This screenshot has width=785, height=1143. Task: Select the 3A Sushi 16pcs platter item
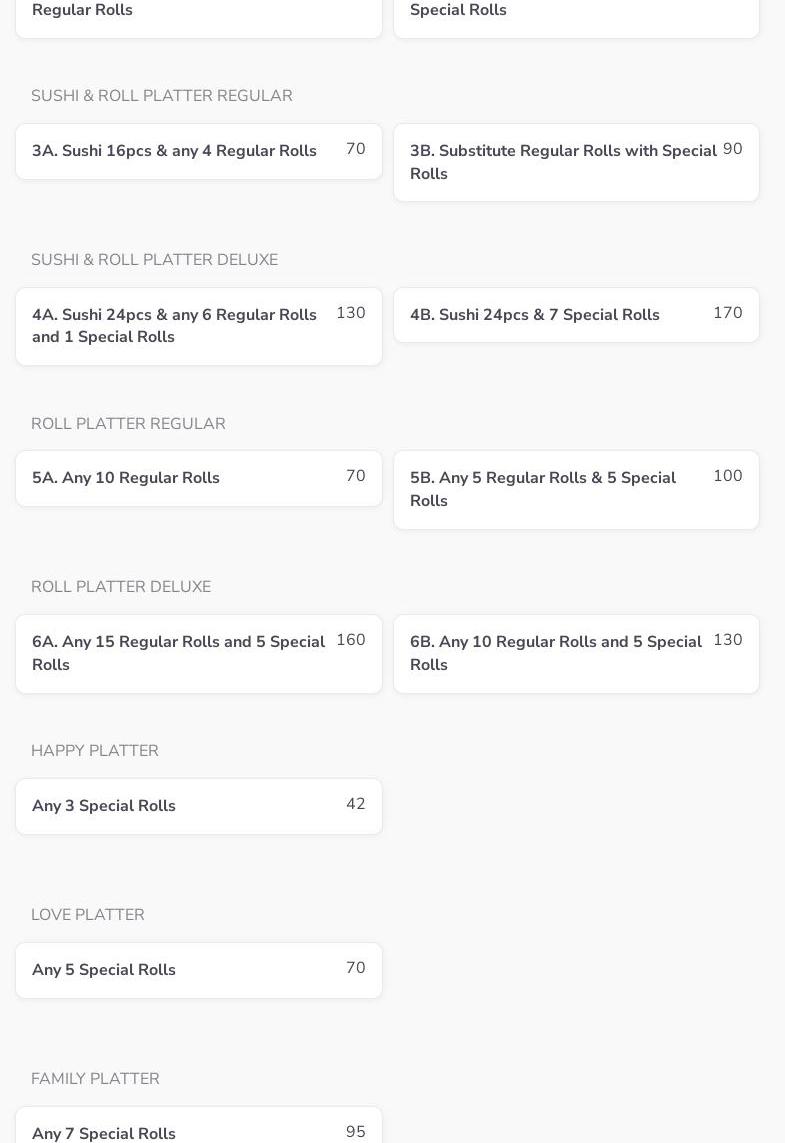198,152
